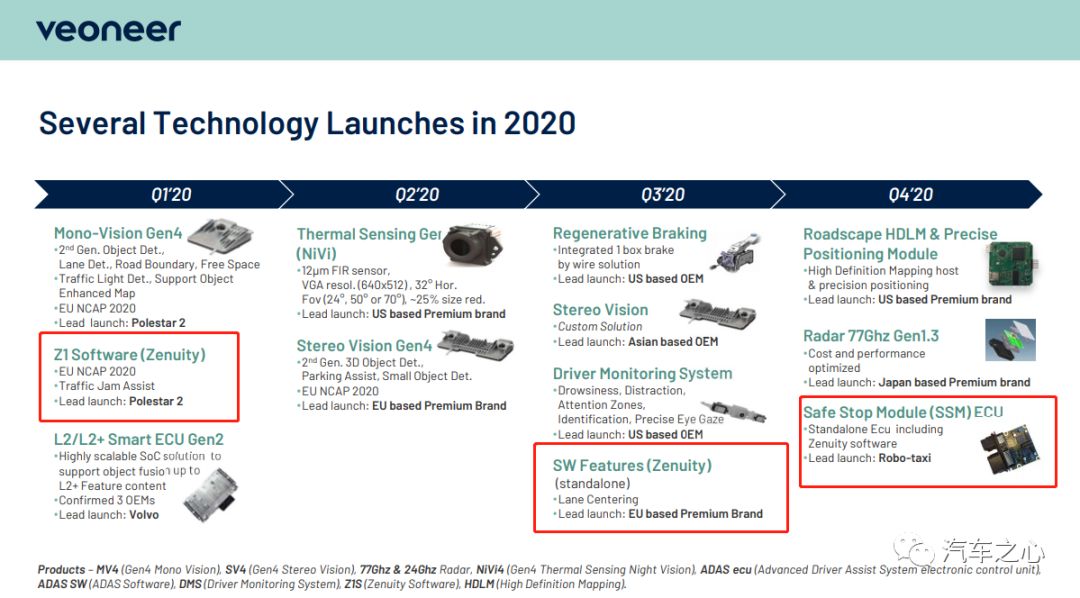The width and height of the screenshot is (1080, 598).
Task: Click the Regenerative Braking unit image
Action: point(738,253)
